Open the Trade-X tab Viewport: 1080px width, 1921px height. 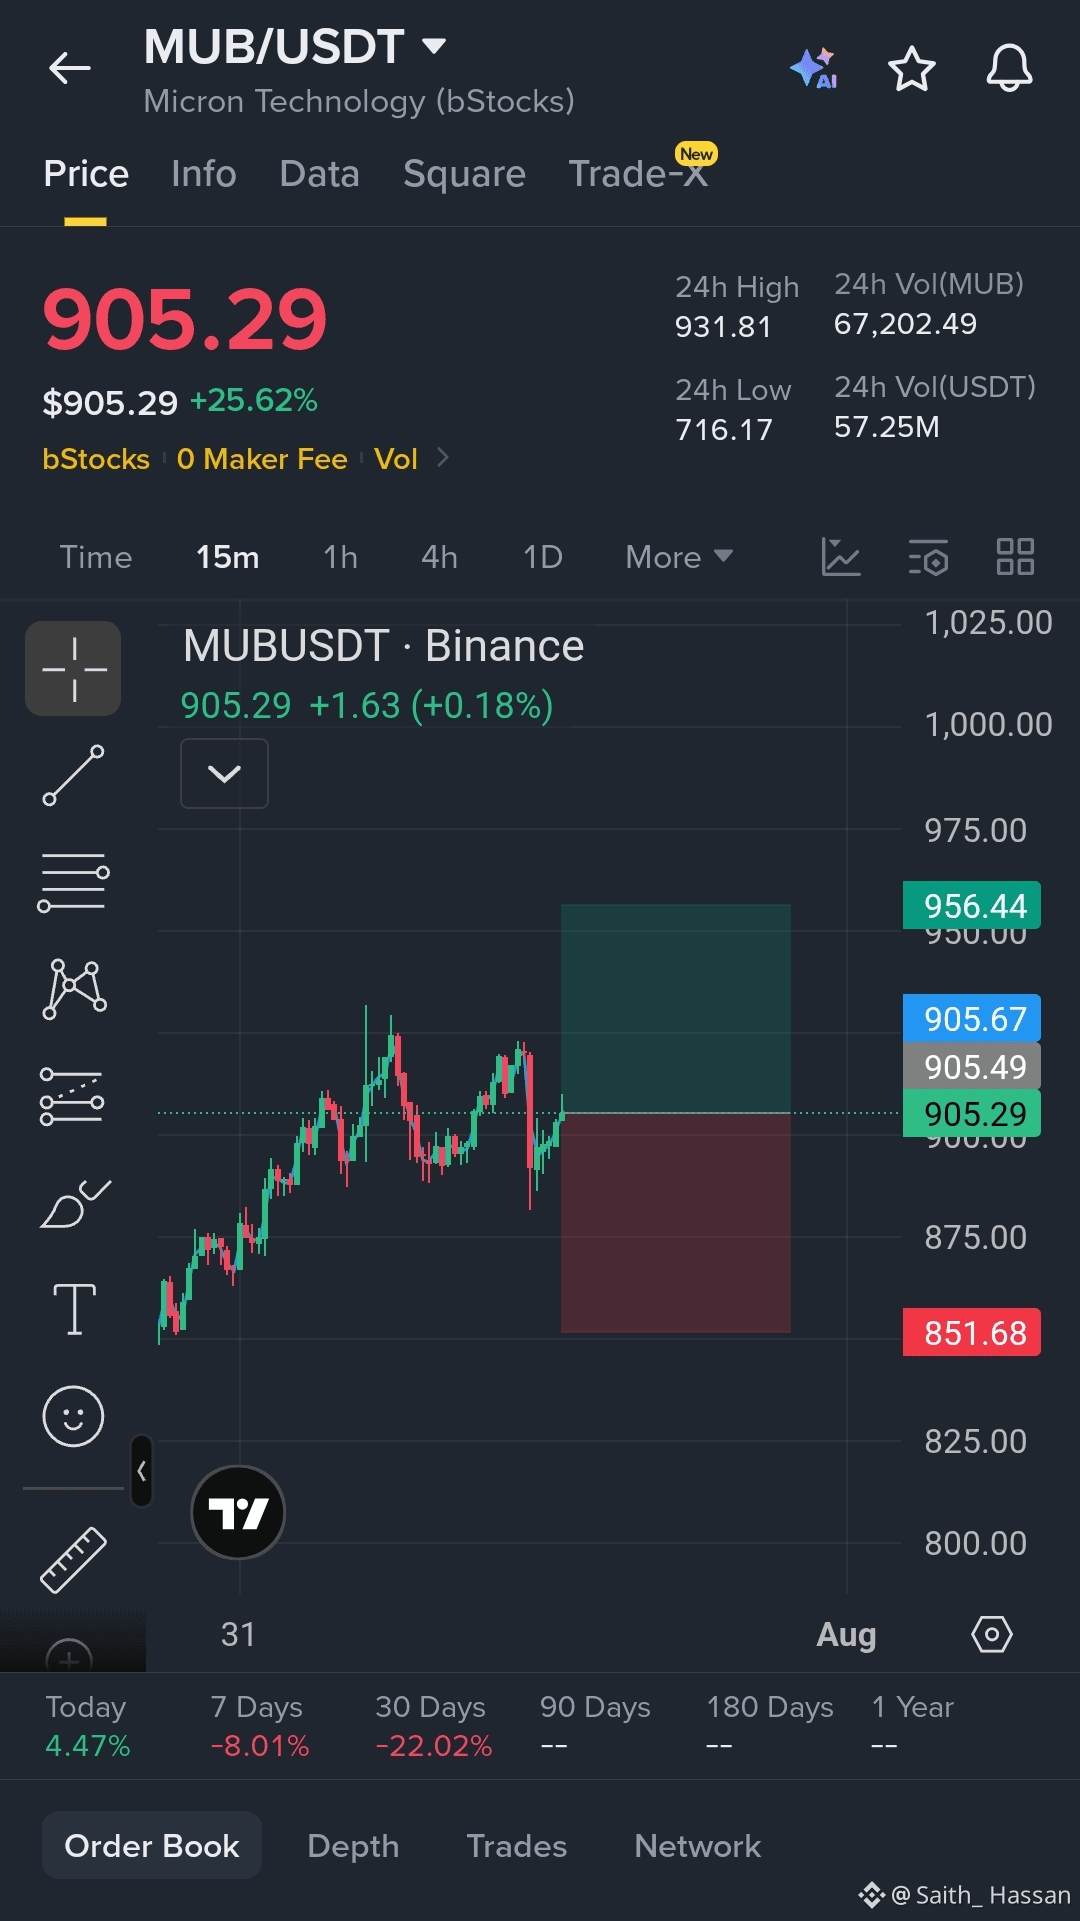pyautogui.click(x=638, y=174)
